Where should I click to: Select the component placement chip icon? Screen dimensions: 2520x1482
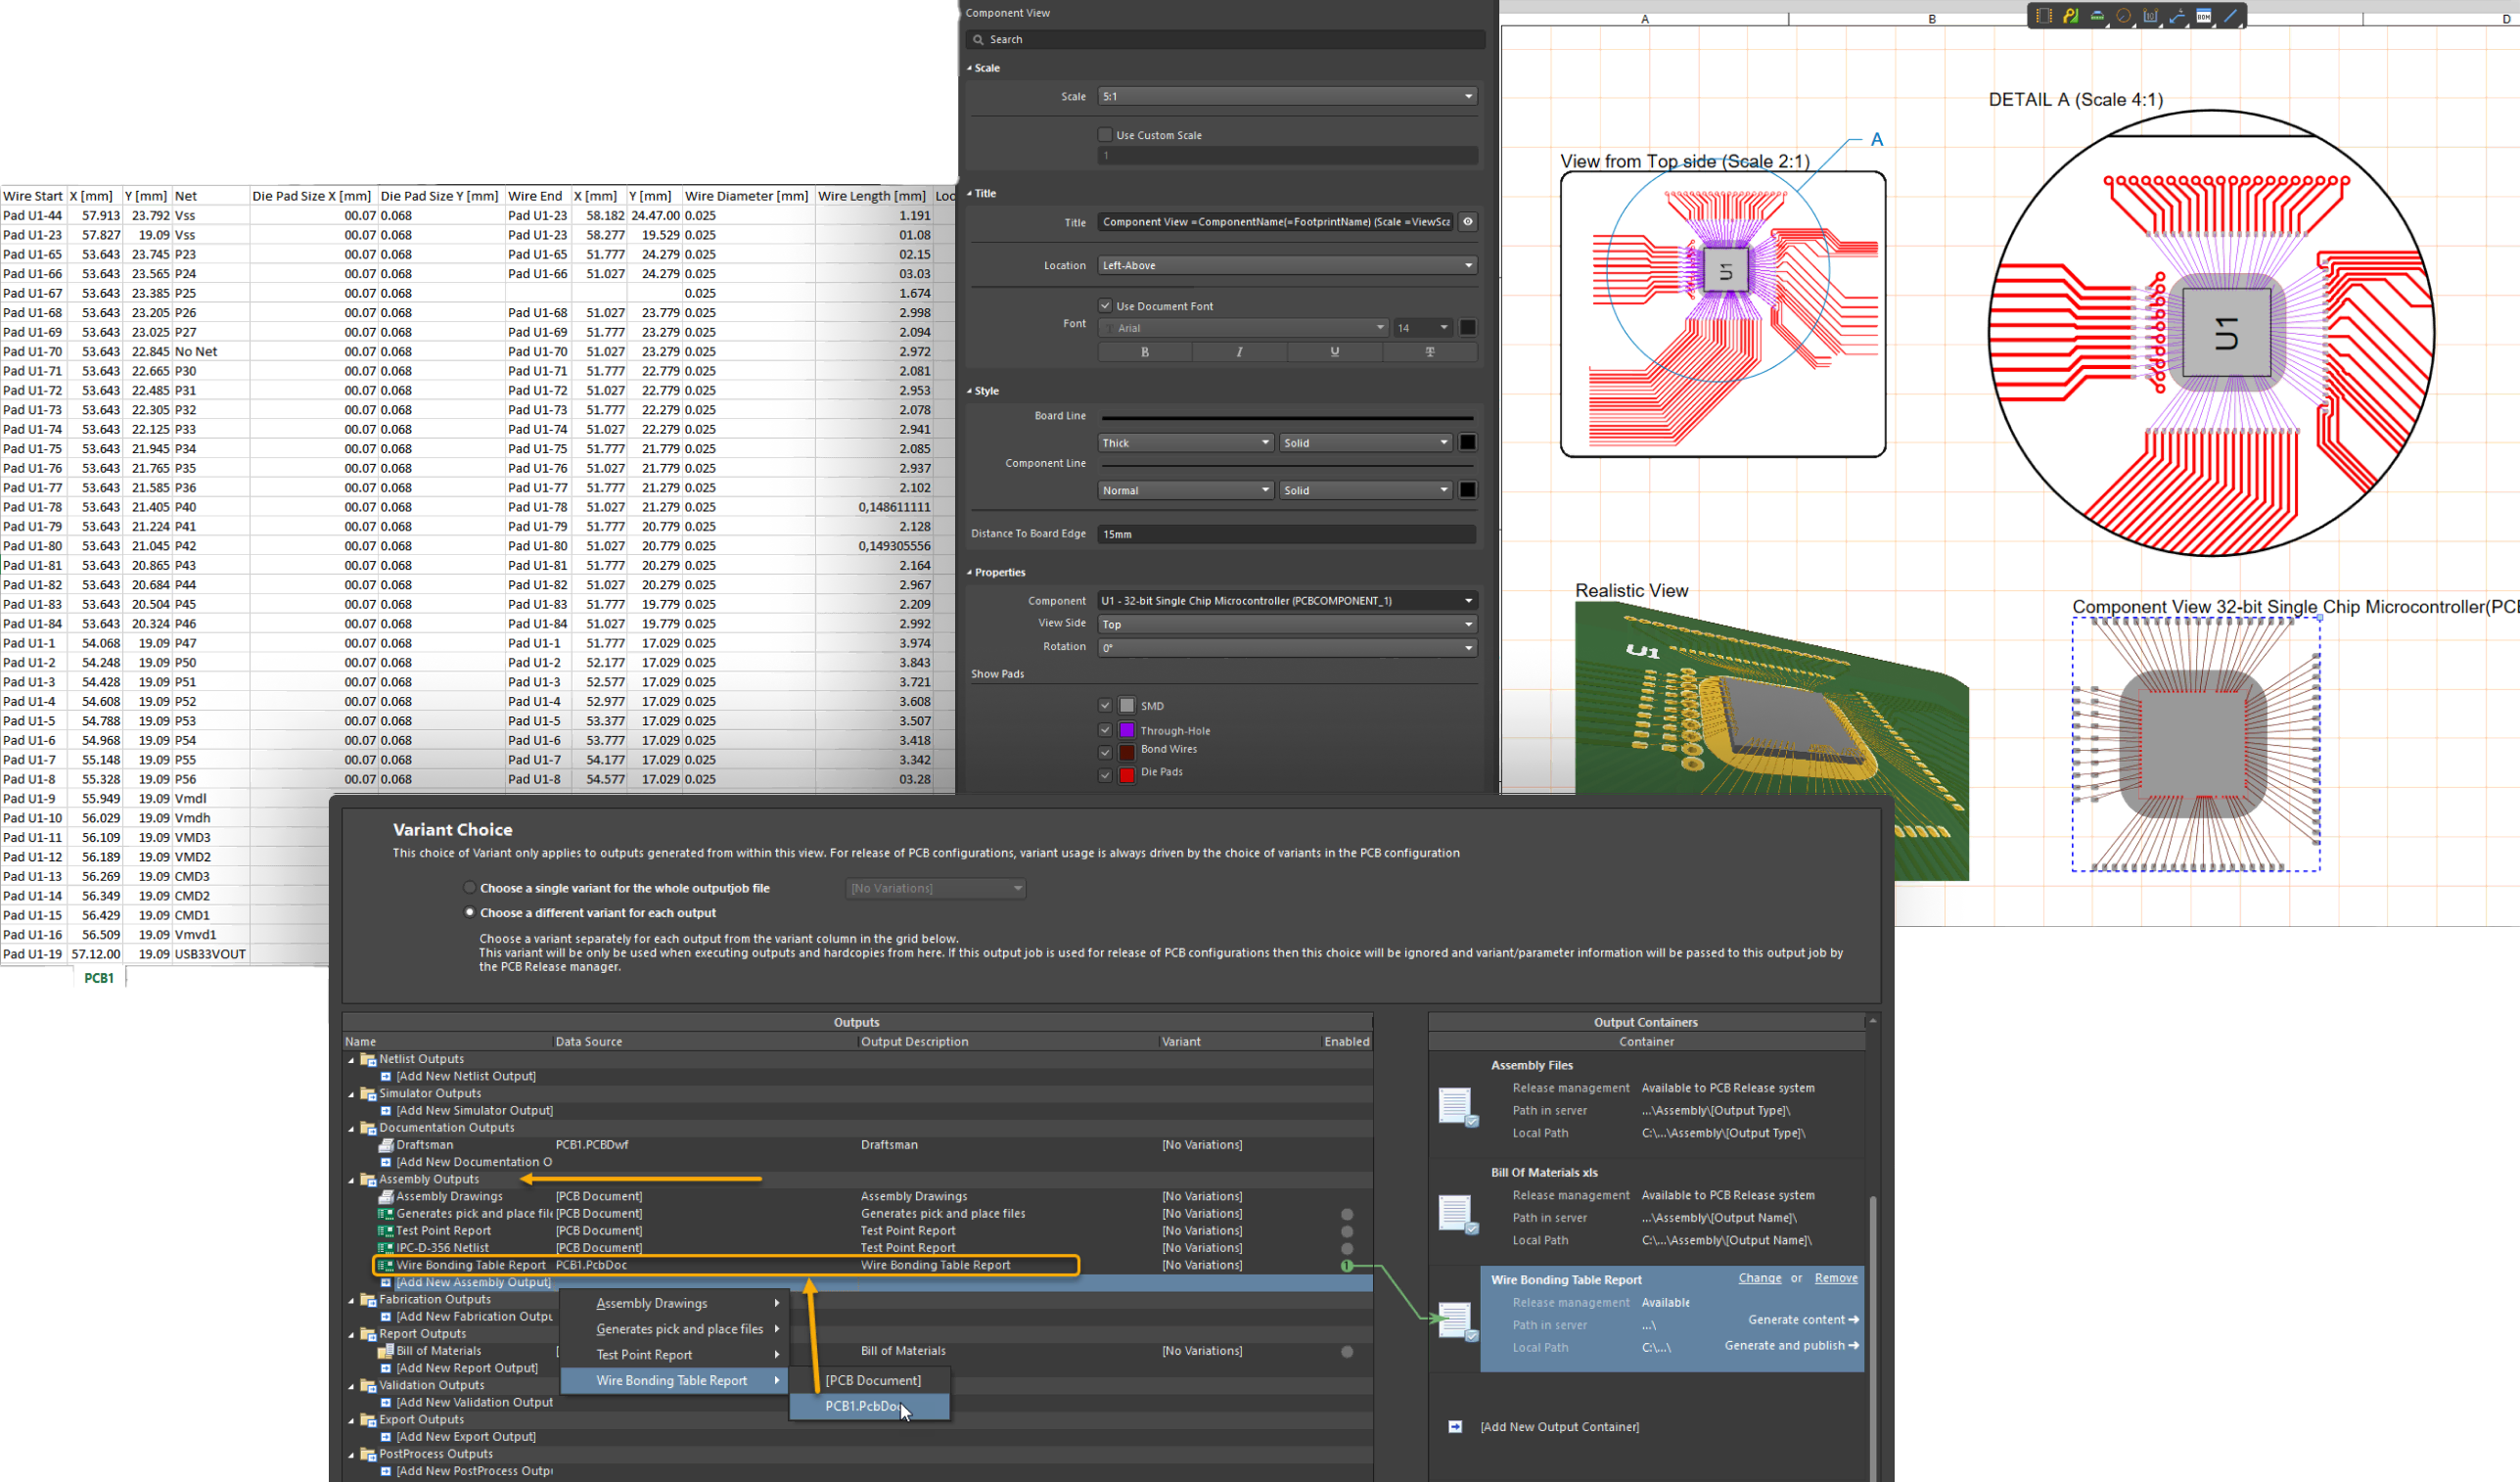pyautogui.click(x=2044, y=16)
